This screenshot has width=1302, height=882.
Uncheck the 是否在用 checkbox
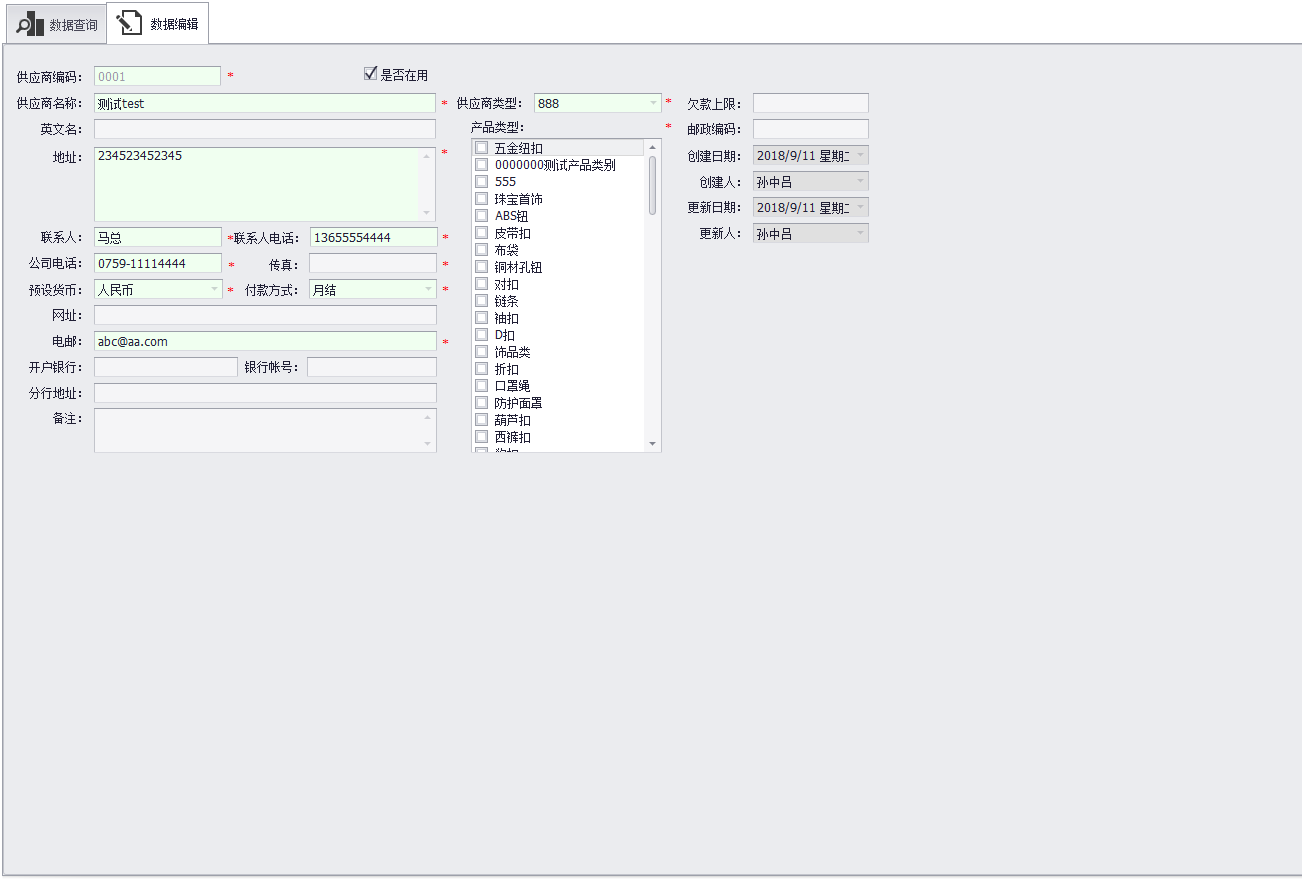pos(371,71)
